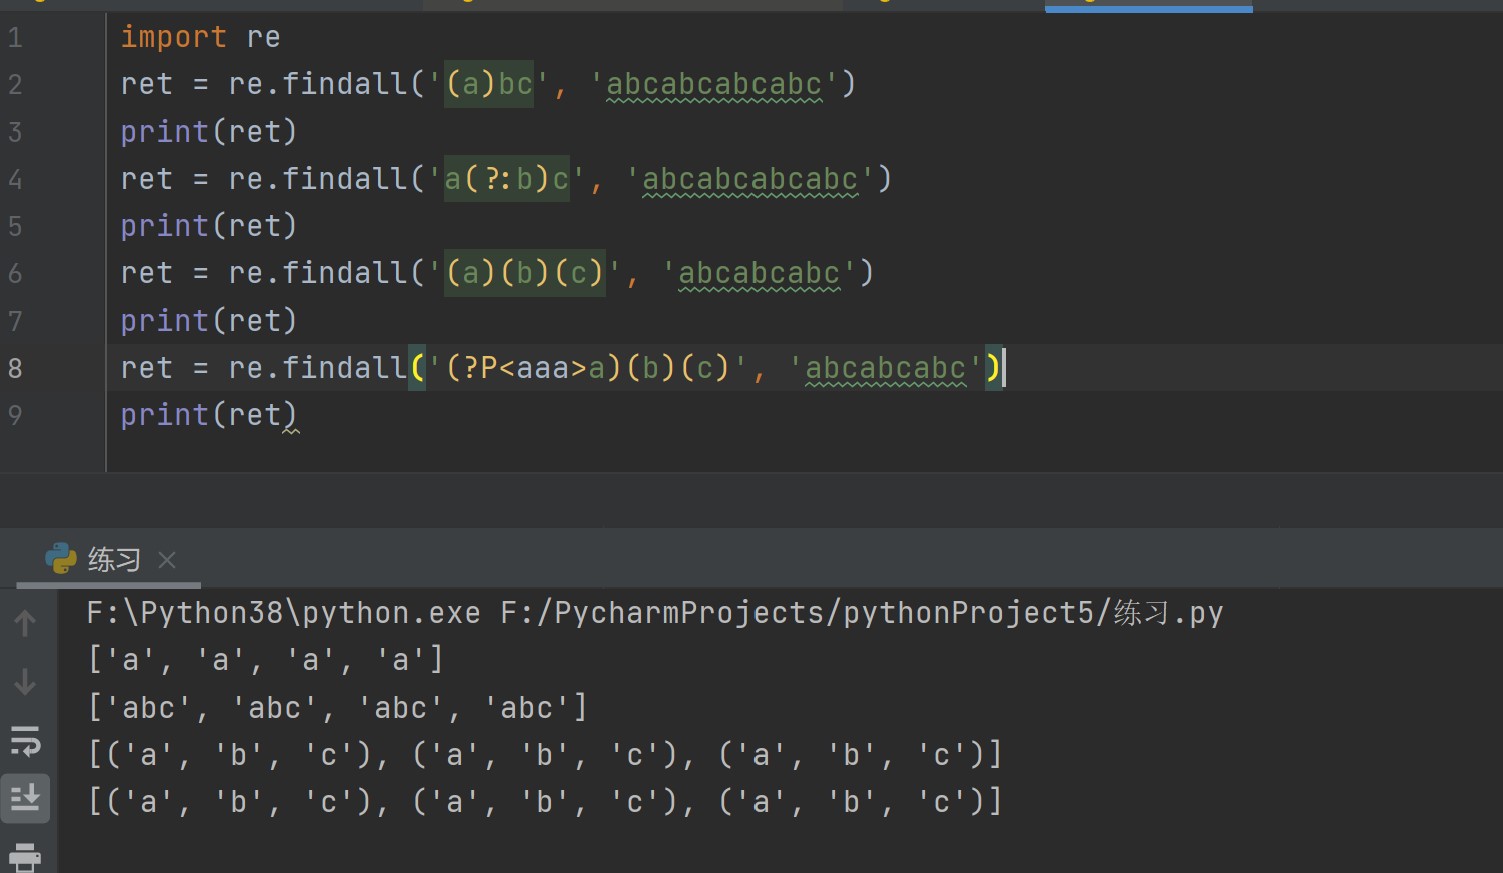The image size is (1503, 873).
Task: Click the import keyword on line 1
Action: 173,37
